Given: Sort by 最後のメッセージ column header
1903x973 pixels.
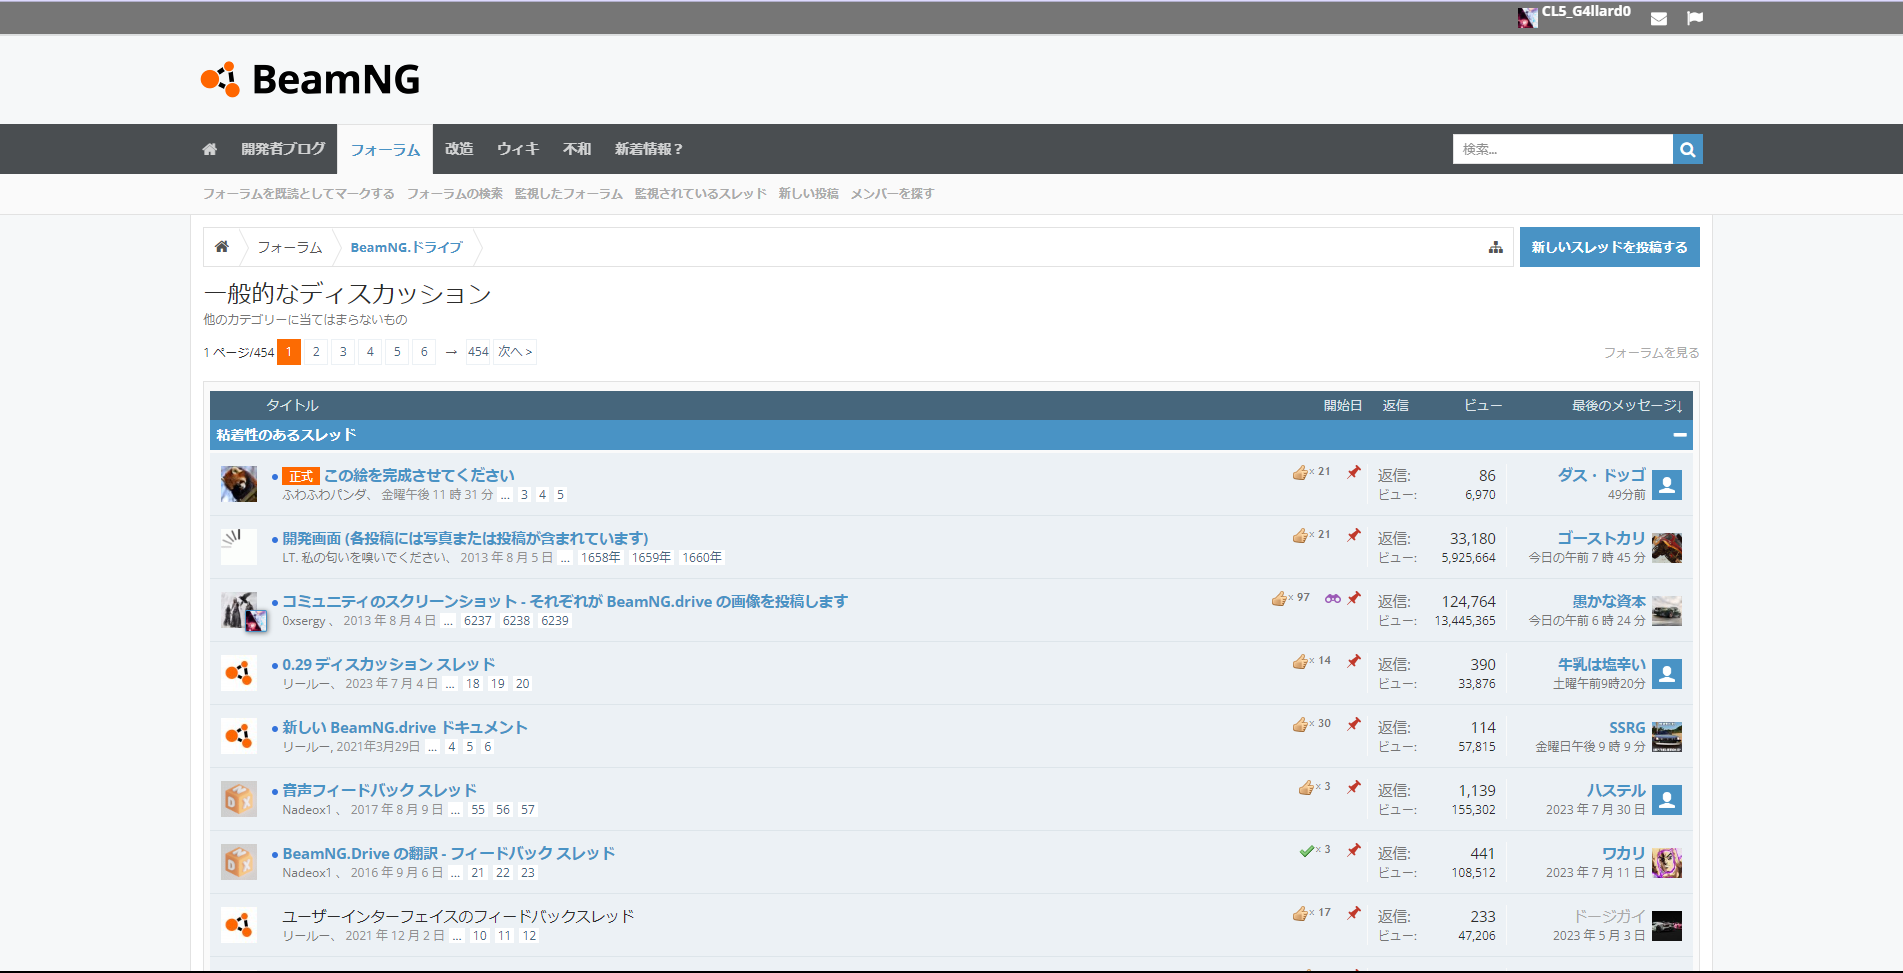Looking at the screenshot, I should (x=1628, y=405).
